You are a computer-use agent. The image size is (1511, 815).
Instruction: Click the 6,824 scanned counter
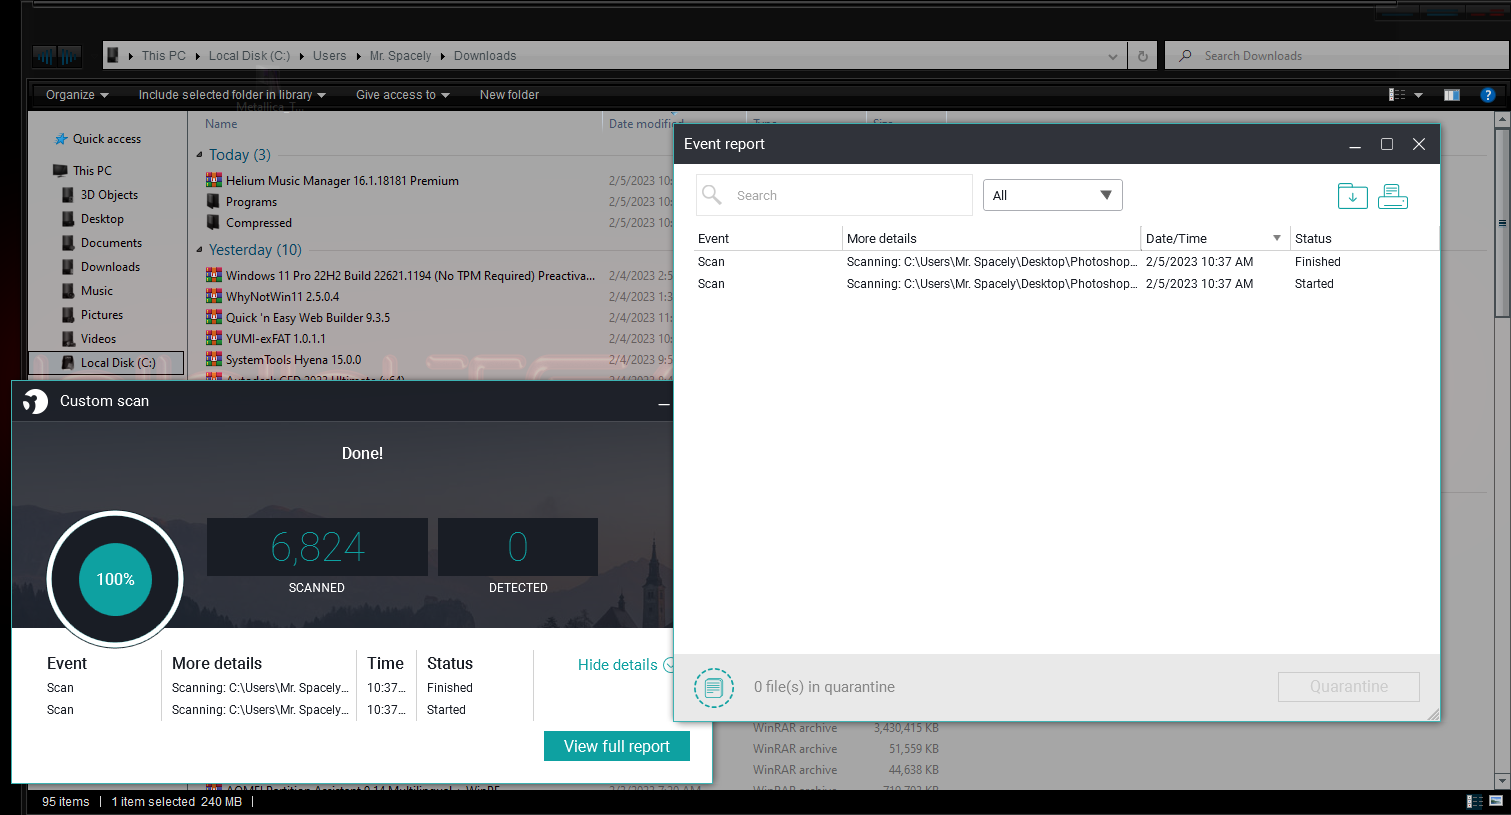[x=317, y=547]
